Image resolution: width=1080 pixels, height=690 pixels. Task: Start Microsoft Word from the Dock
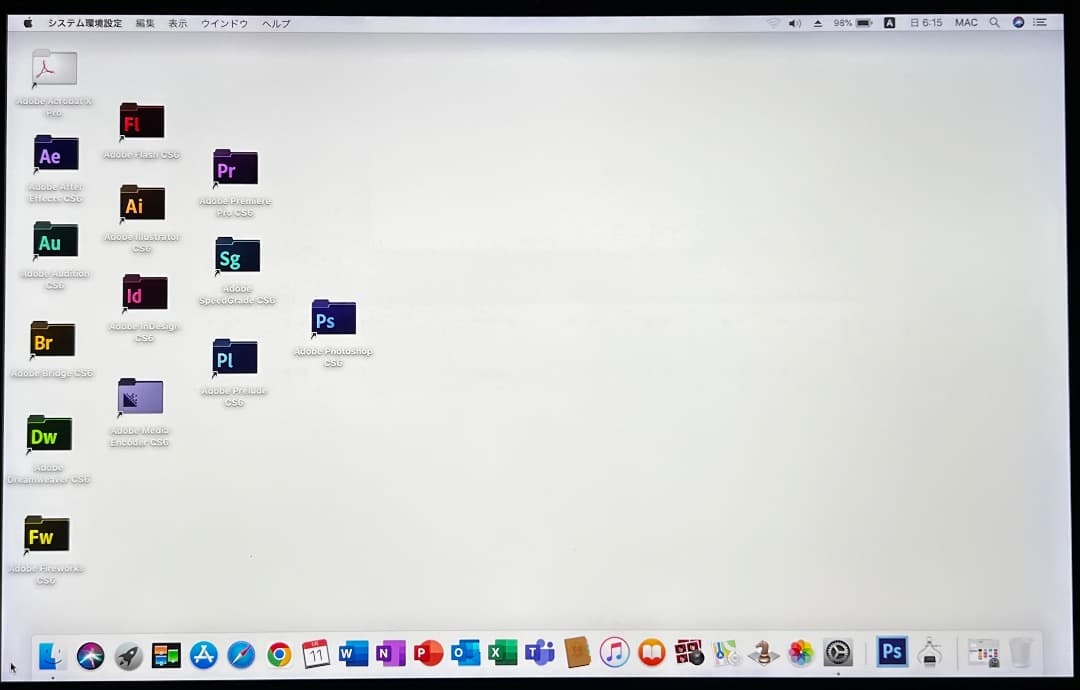pos(353,655)
